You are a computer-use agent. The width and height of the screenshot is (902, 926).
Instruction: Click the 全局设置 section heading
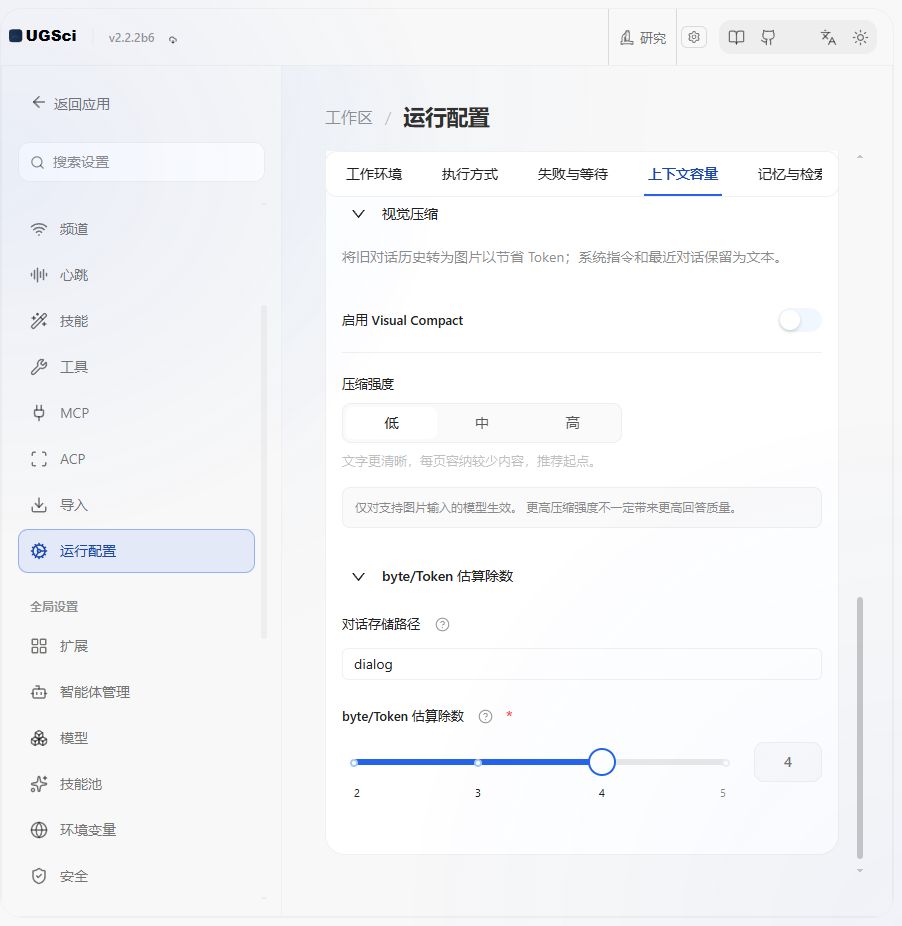pyautogui.click(x=54, y=607)
